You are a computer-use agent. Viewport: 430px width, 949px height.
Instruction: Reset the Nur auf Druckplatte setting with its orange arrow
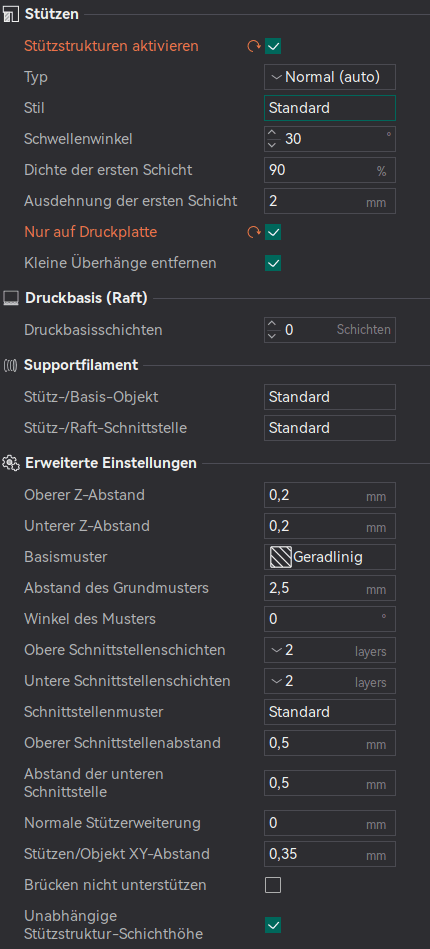254,232
